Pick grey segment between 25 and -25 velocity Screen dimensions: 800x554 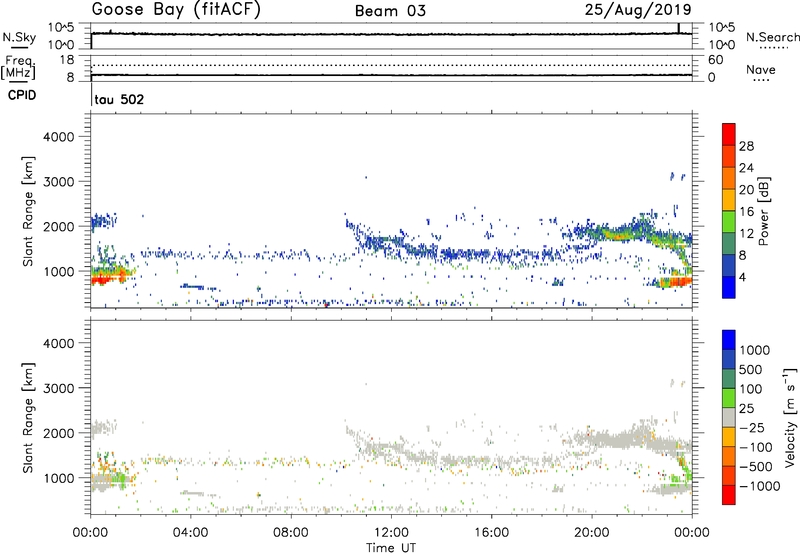click(x=729, y=417)
